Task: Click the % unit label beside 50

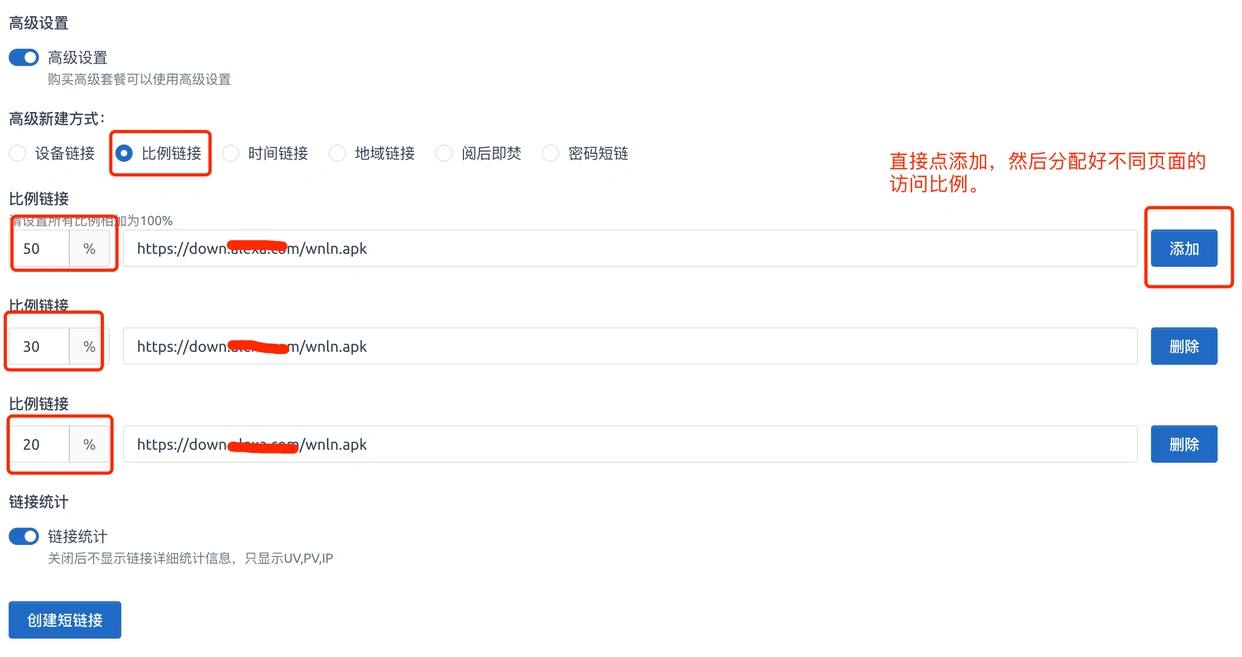Action: (x=90, y=248)
